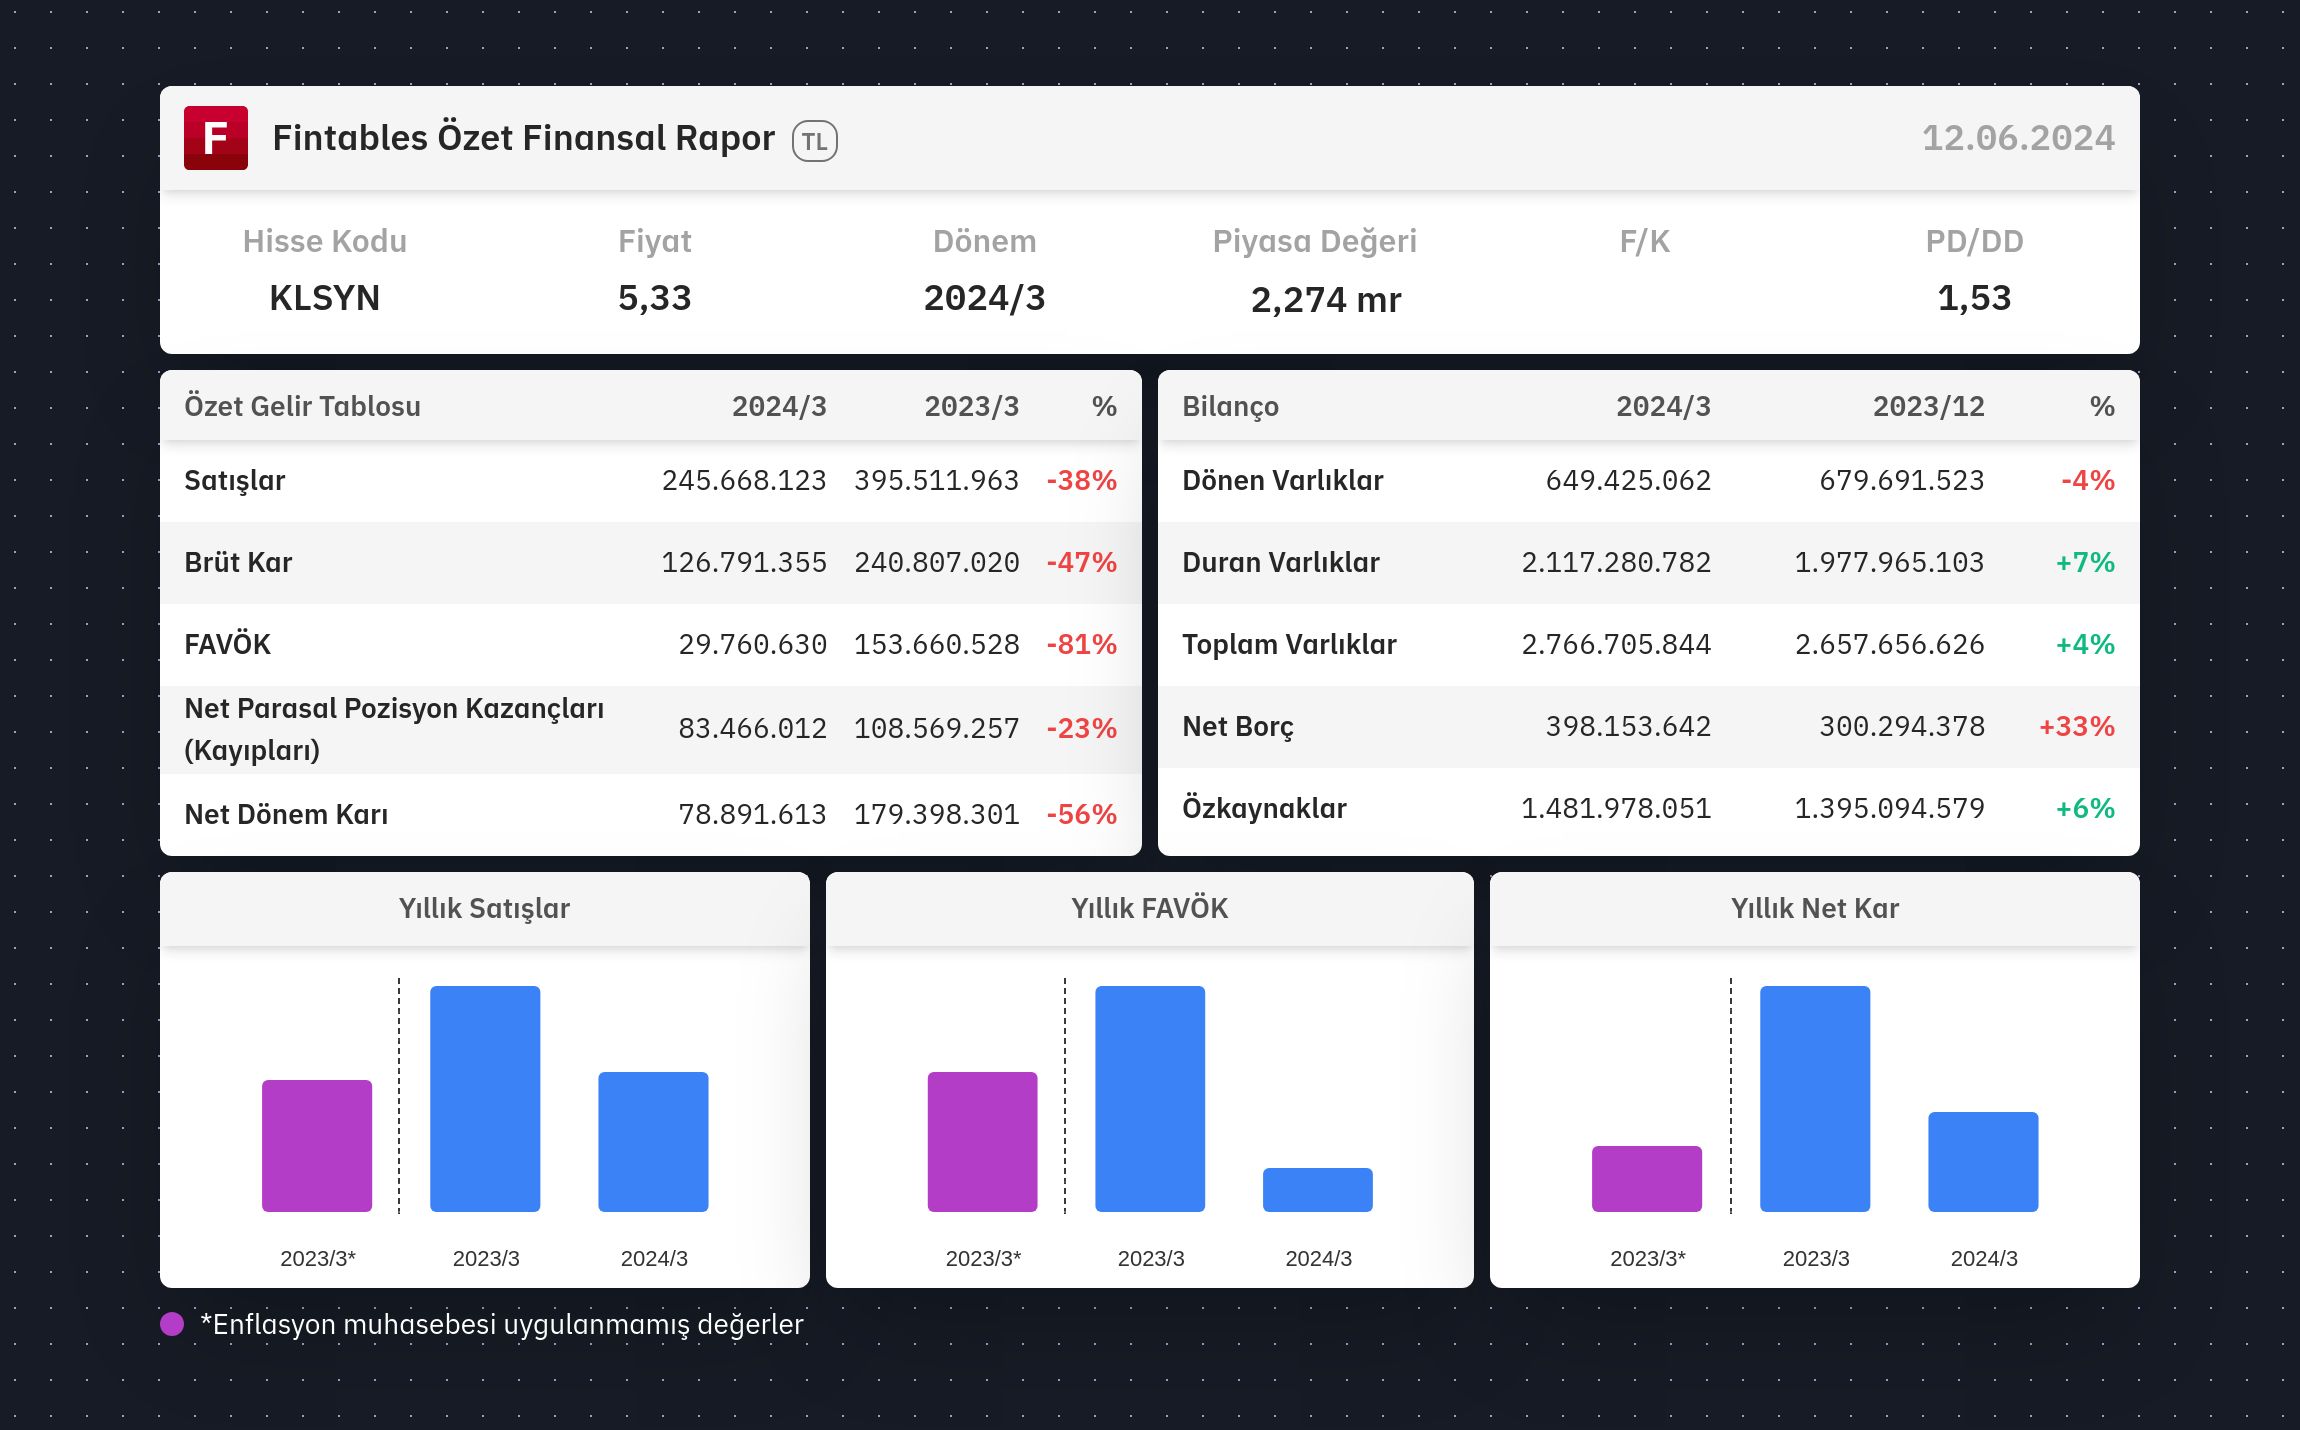Click the TL currency badge

(815, 141)
